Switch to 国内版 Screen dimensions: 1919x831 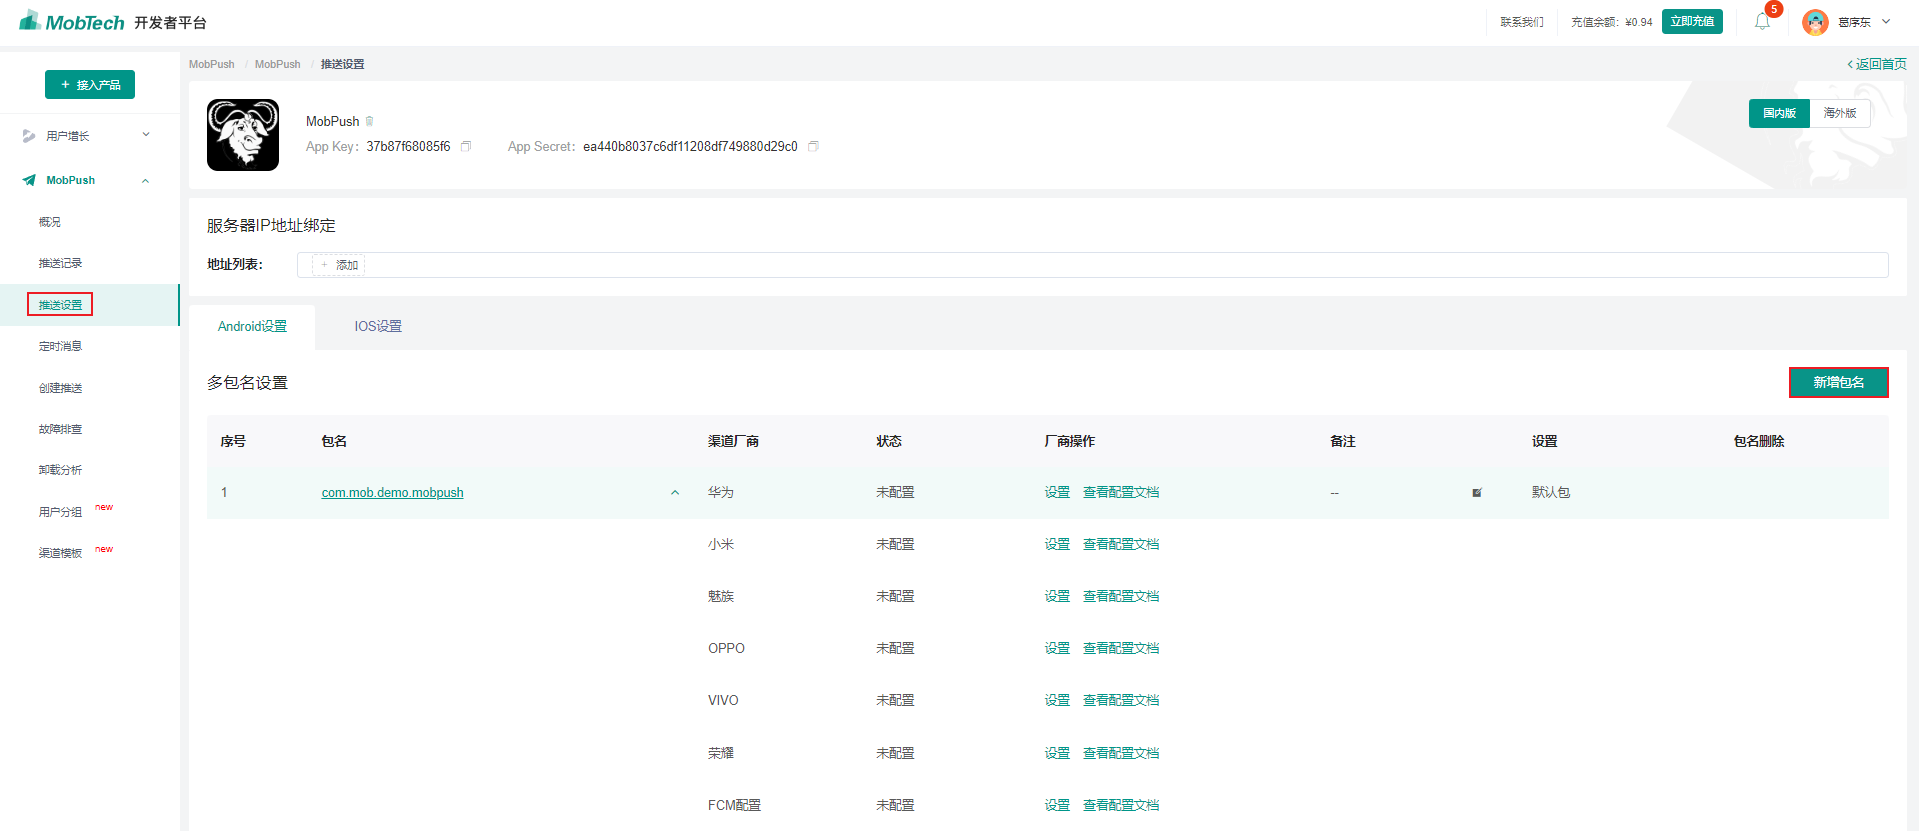coord(1779,113)
